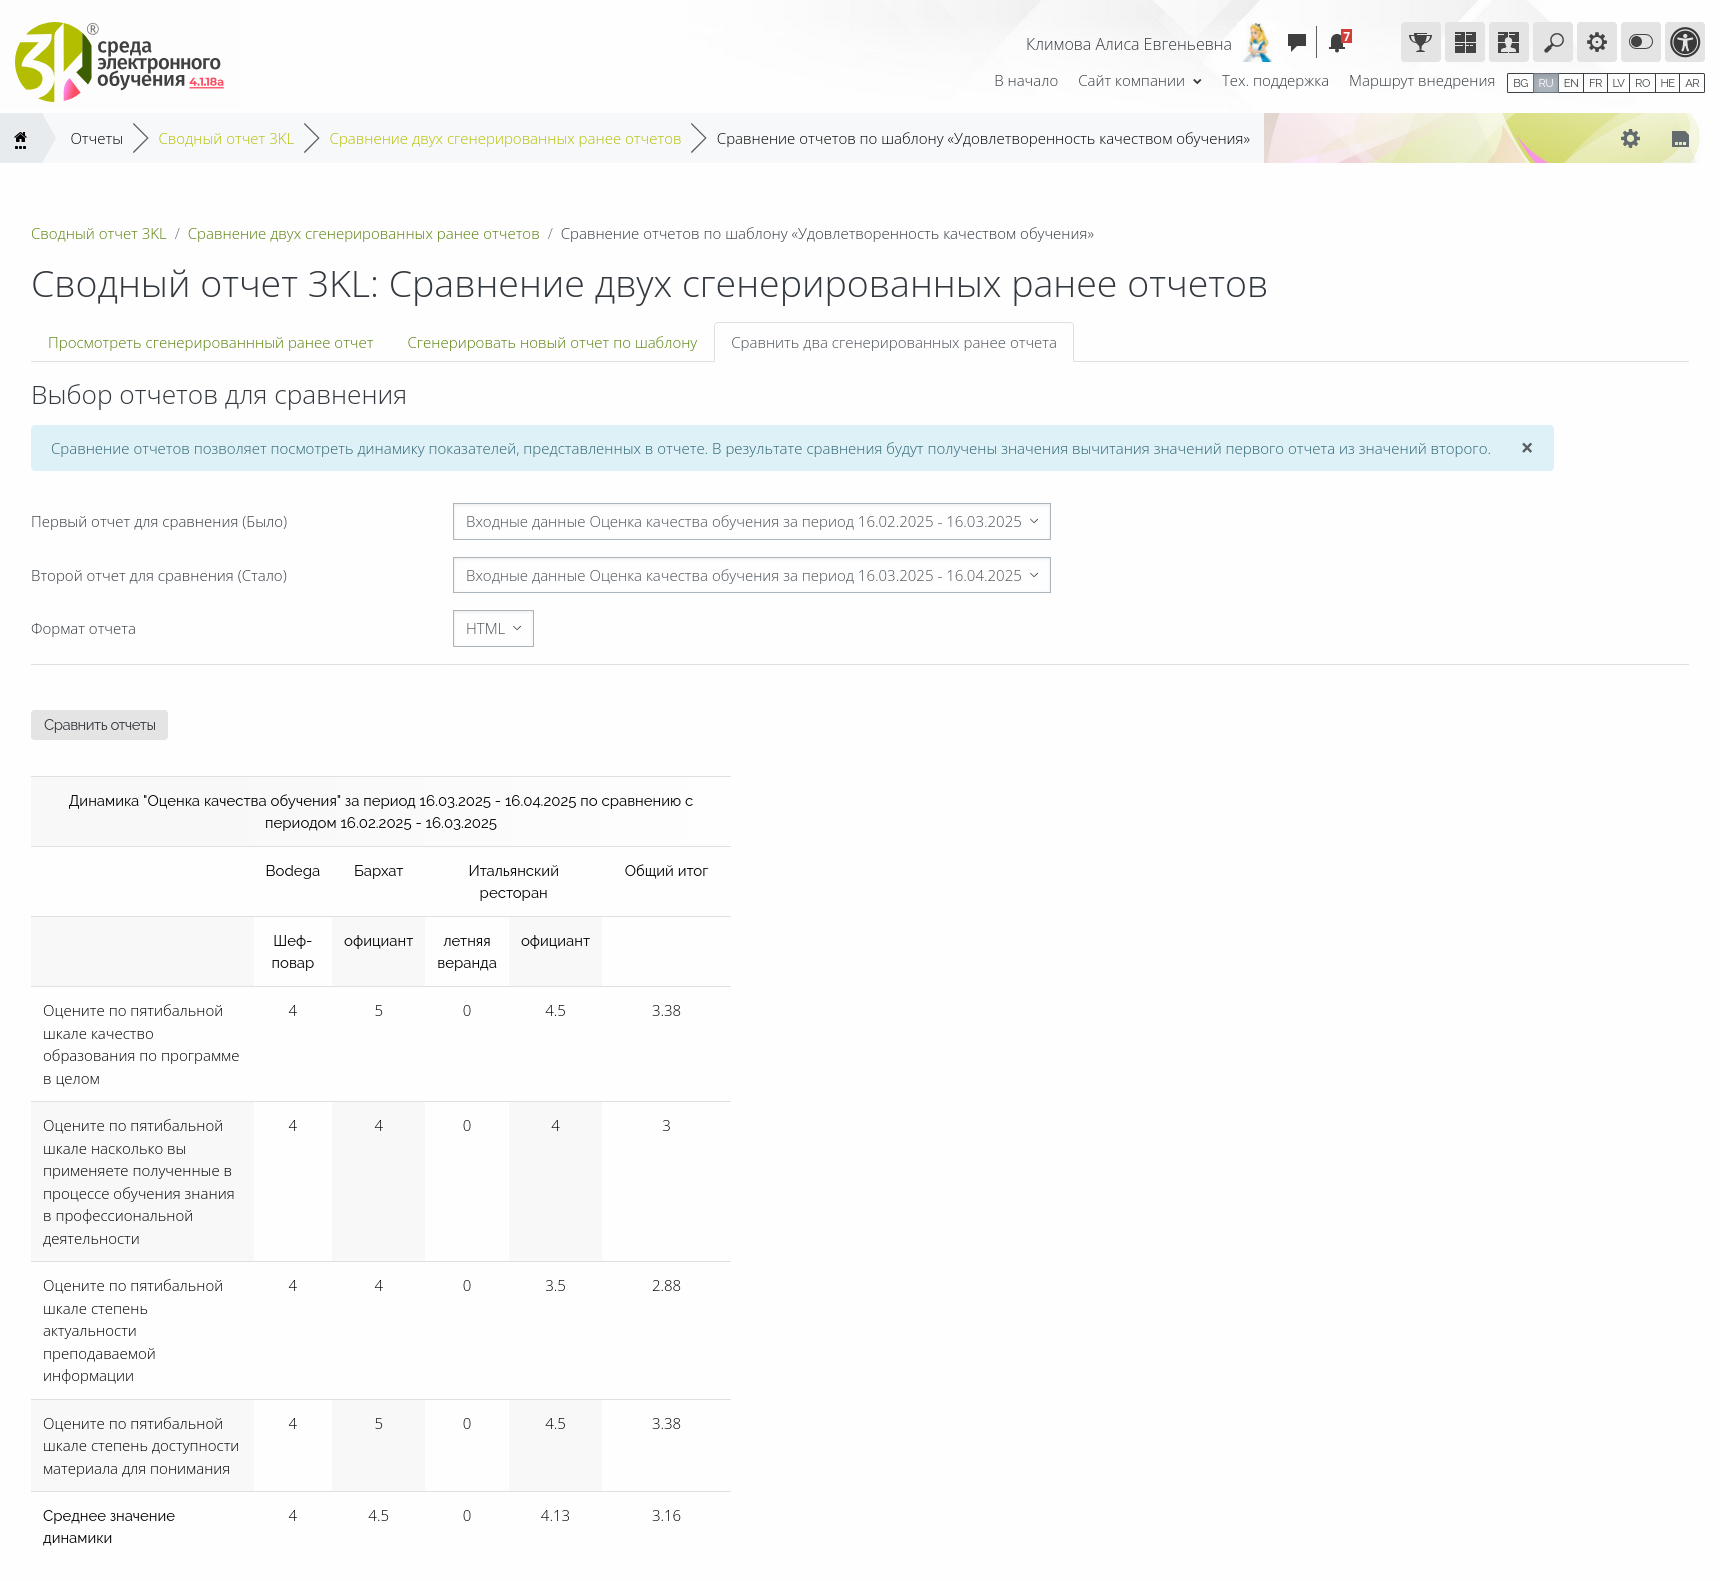Expand the second report (Стало) dropdown
1720x1581 pixels.
coord(751,576)
